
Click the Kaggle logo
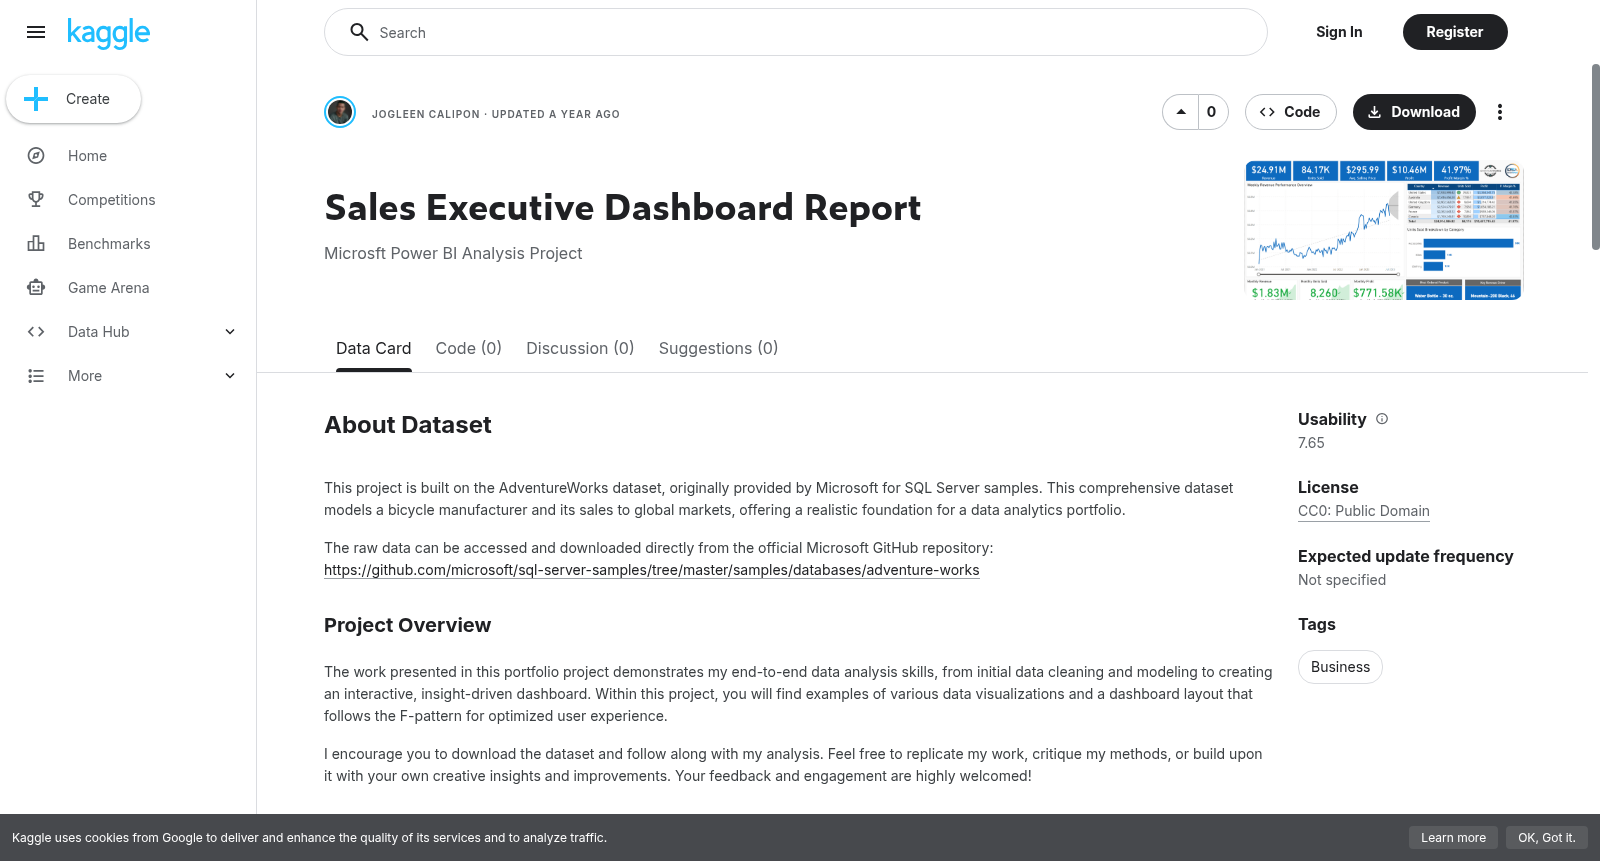tap(108, 33)
